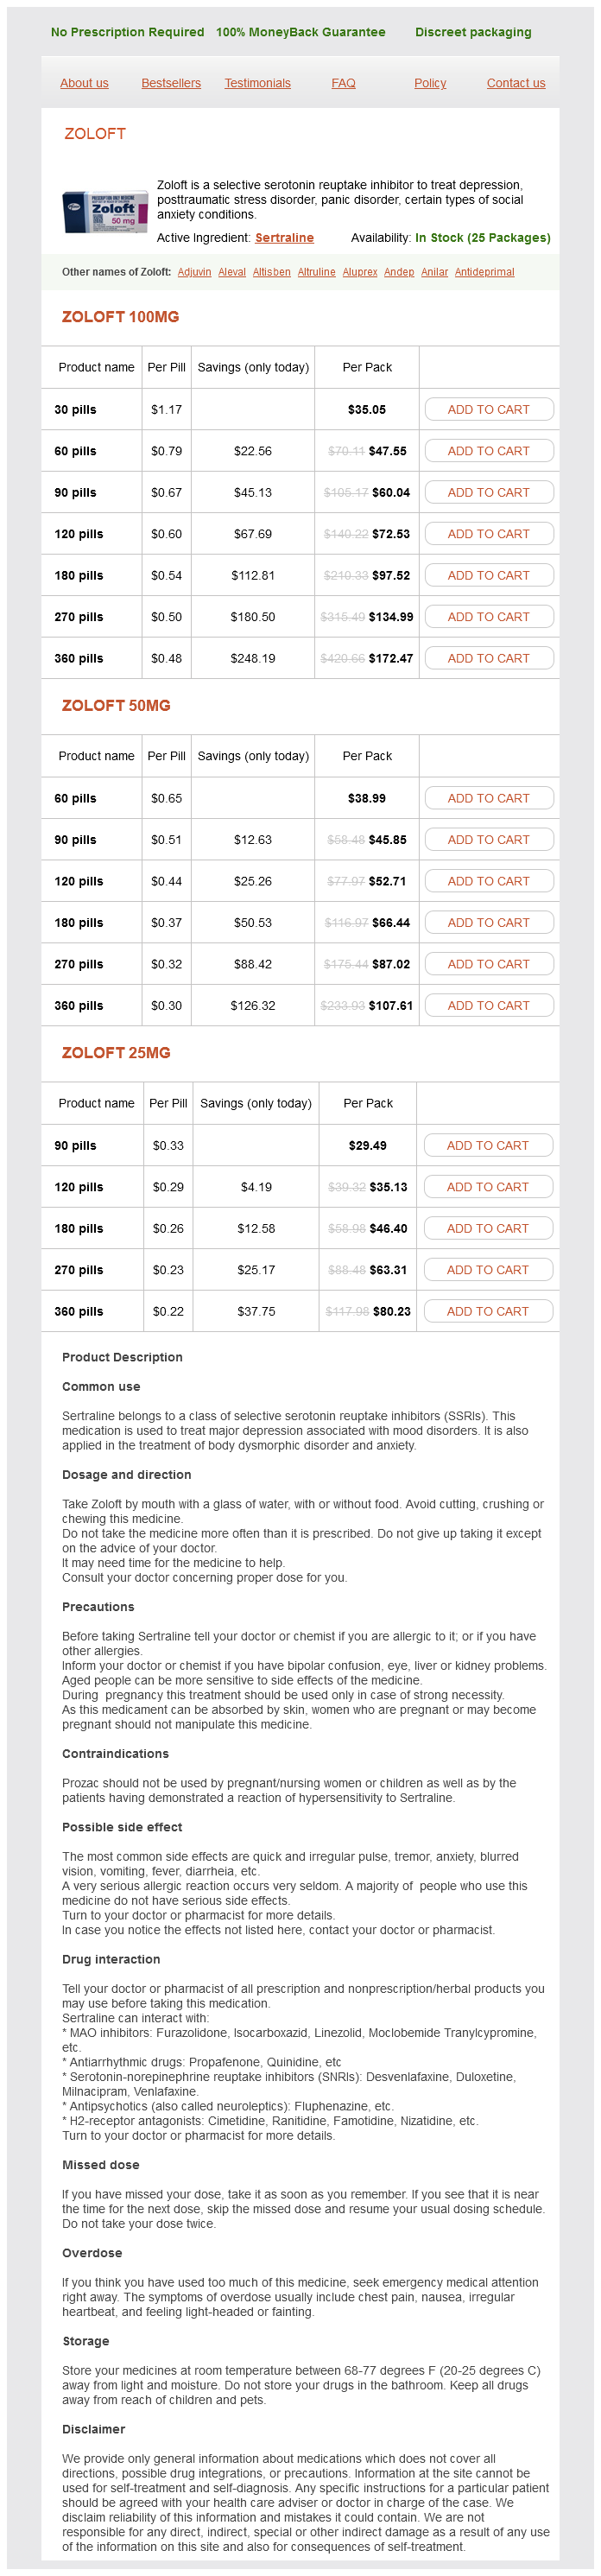601x2576 pixels.
Task: Click the Altisben alternate name link
Action: (271, 272)
